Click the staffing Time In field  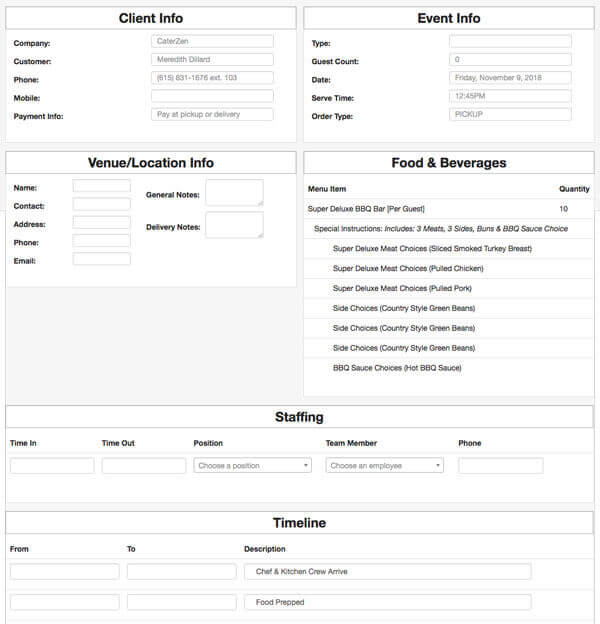[x=52, y=465]
